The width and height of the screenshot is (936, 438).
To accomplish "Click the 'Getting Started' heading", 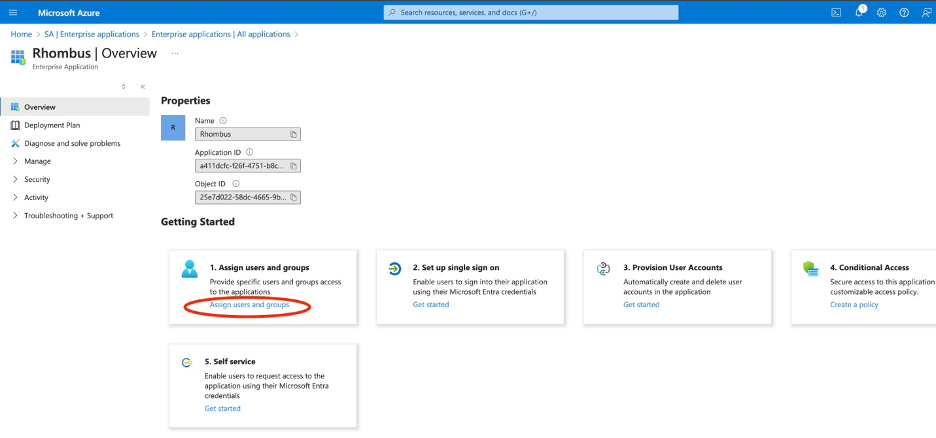I will [198, 222].
